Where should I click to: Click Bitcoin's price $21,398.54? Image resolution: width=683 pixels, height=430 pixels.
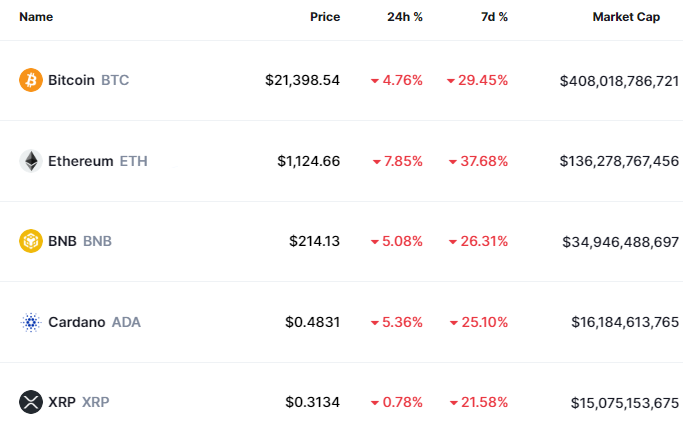point(302,80)
